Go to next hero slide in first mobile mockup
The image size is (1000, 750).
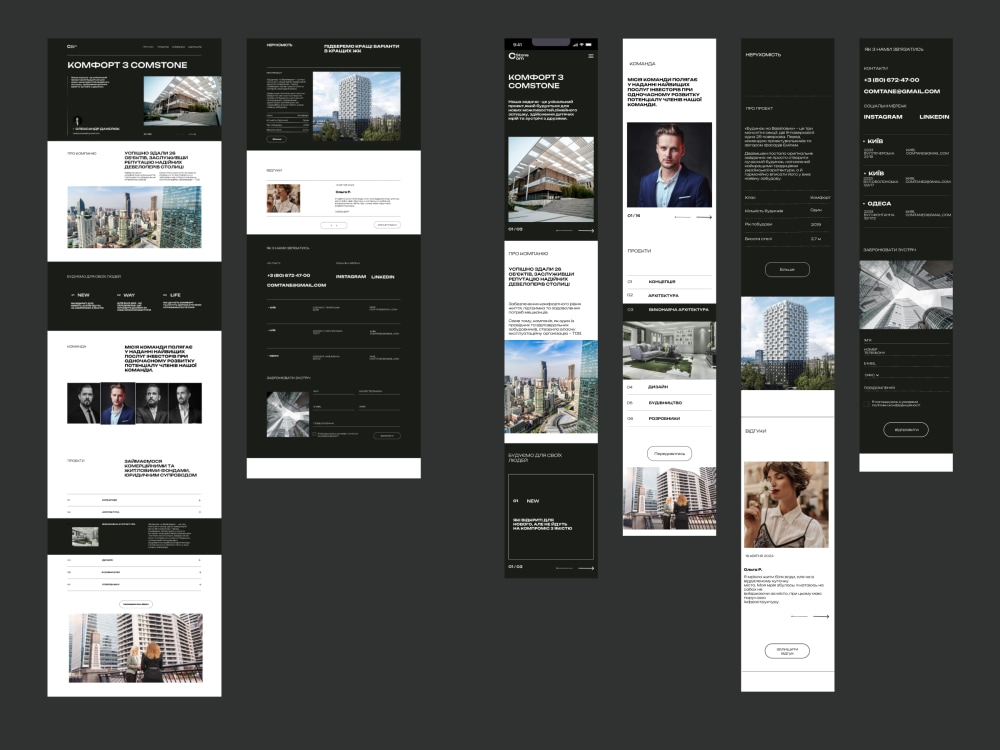(586, 230)
